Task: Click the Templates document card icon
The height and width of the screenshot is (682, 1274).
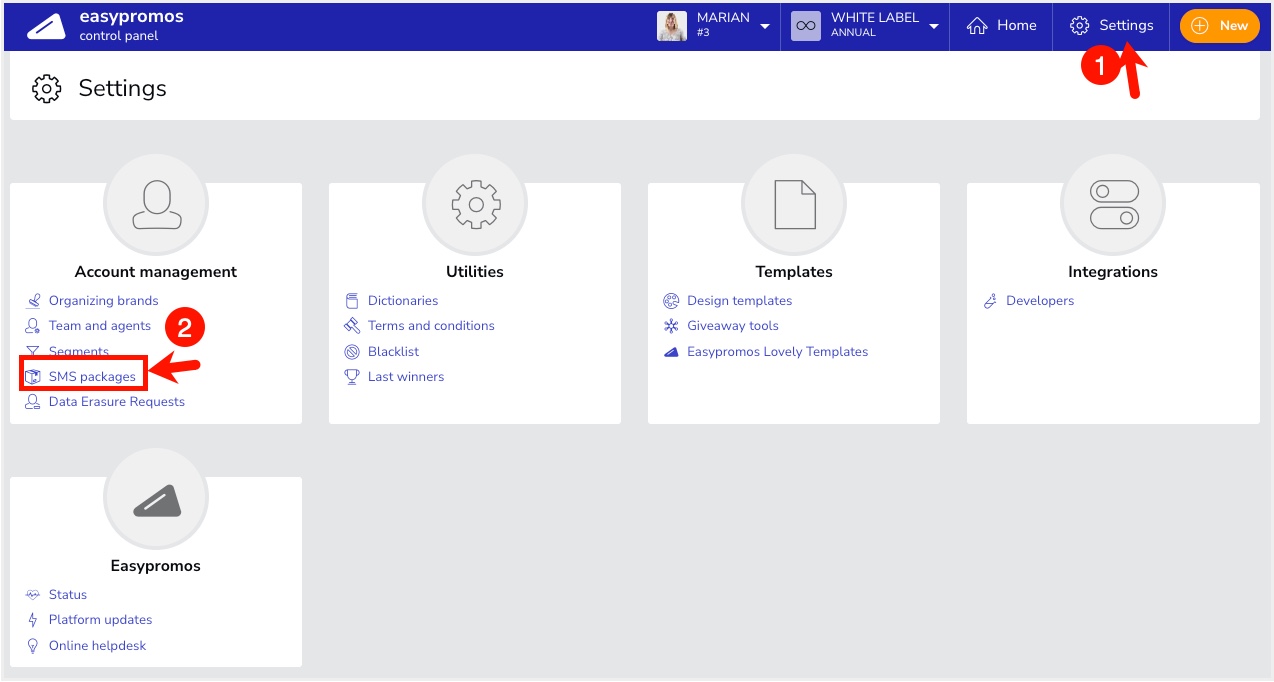Action: coord(794,204)
